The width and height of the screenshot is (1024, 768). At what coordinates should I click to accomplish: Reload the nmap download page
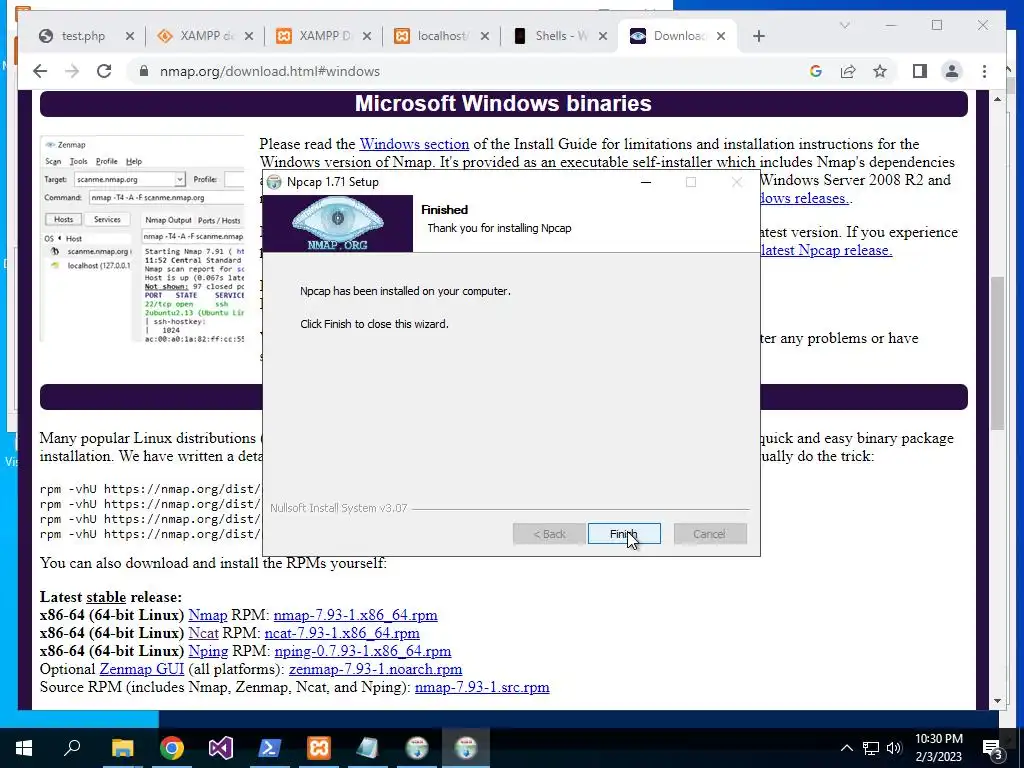click(104, 71)
